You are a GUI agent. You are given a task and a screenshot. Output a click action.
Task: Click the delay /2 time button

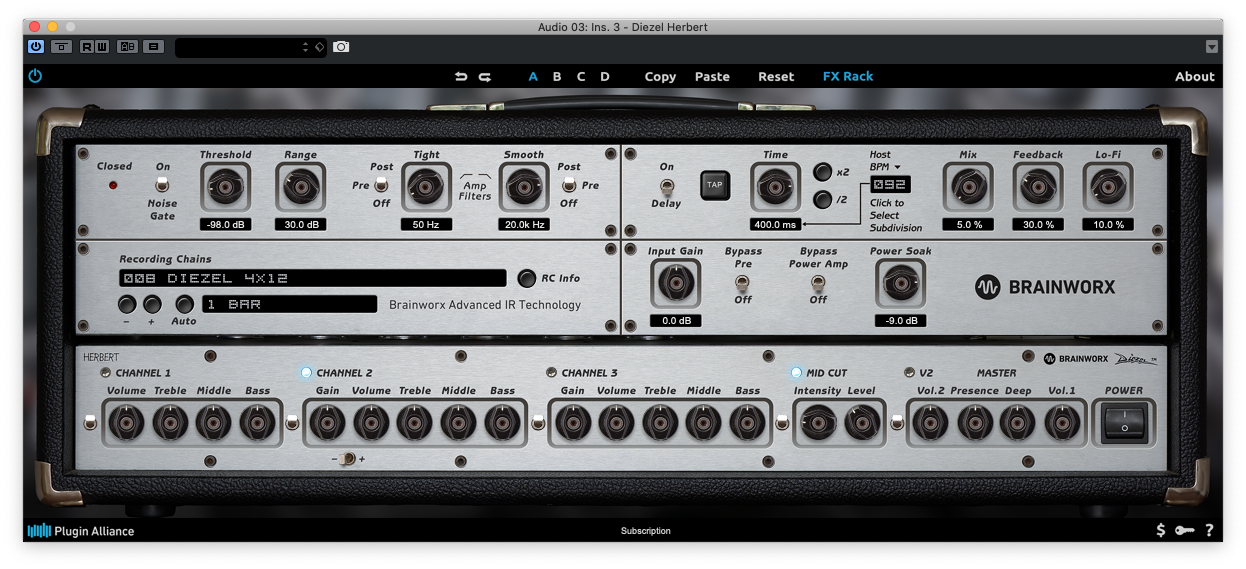click(823, 200)
